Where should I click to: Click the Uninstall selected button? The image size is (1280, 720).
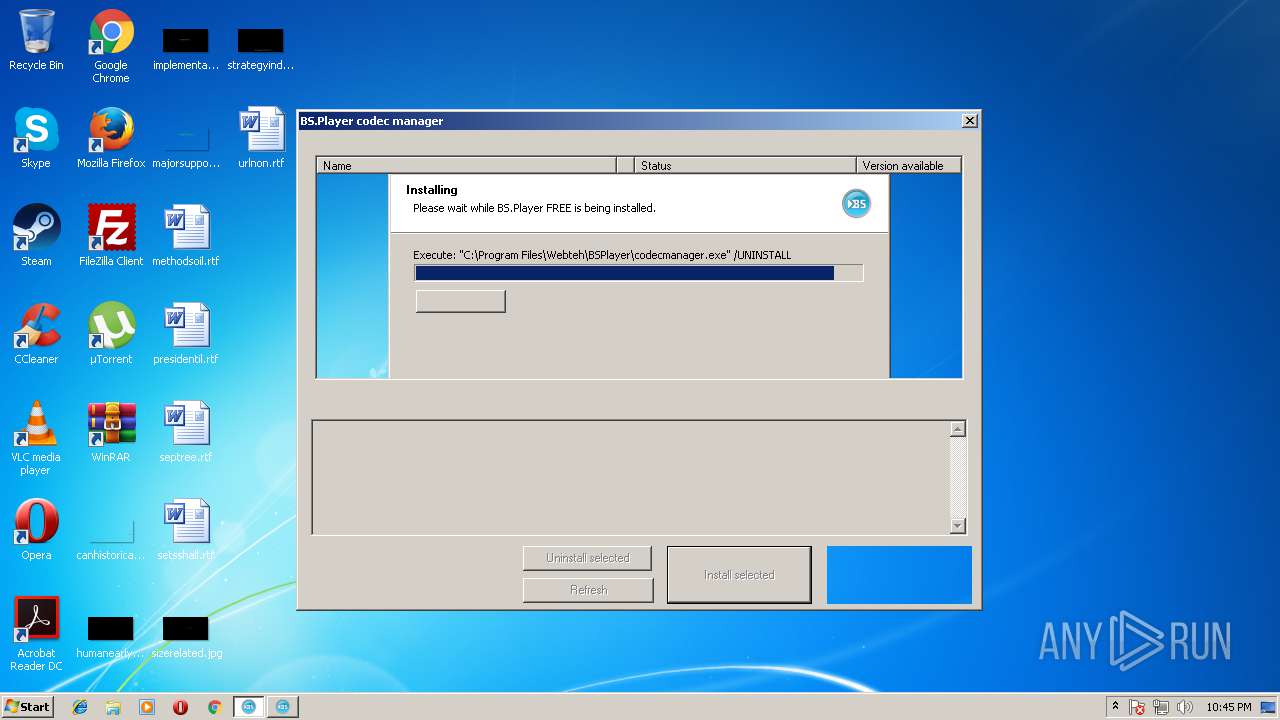click(x=588, y=558)
